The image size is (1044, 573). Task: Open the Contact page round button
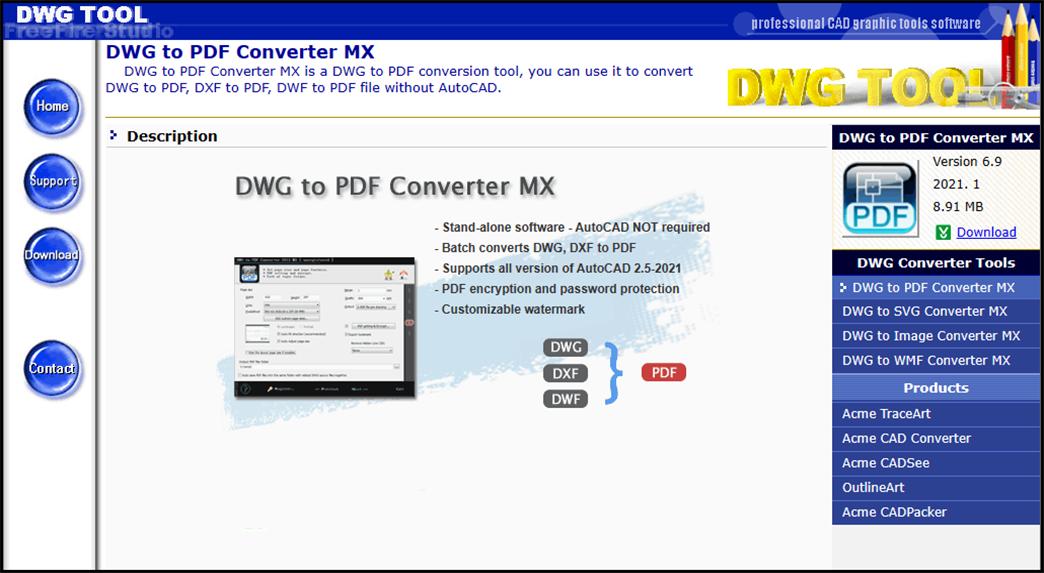coord(52,368)
